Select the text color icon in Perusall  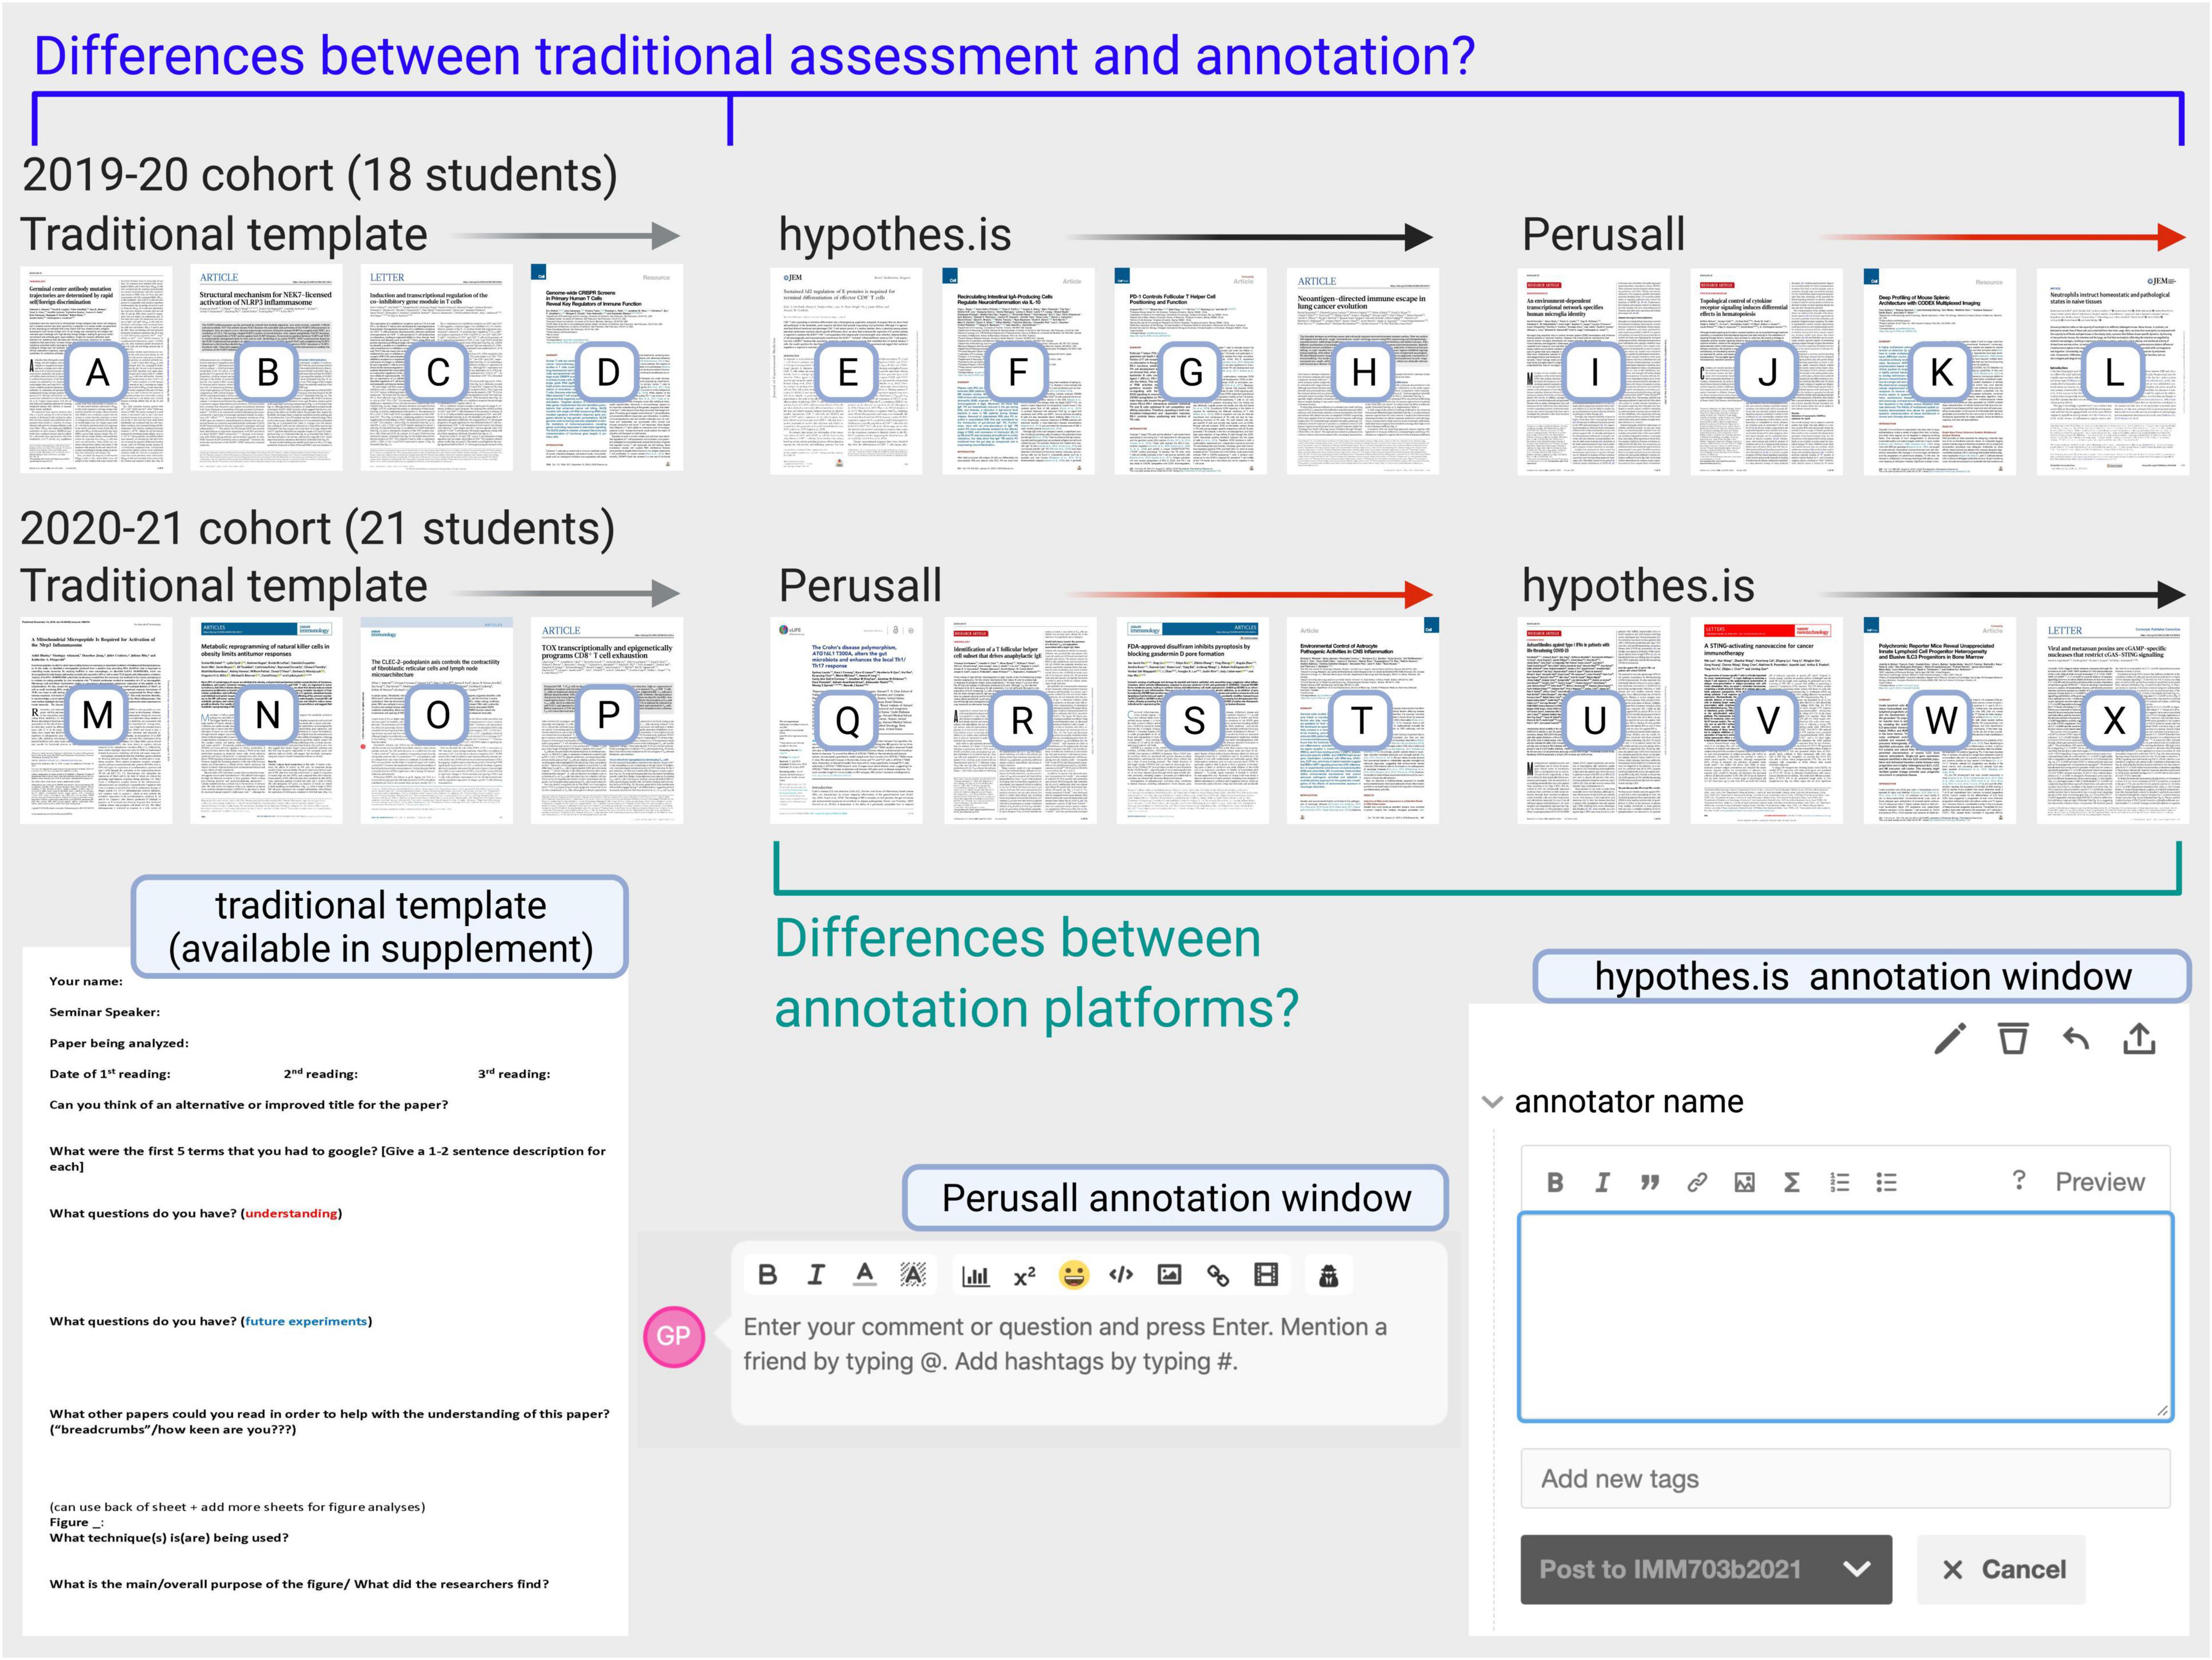click(865, 1275)
